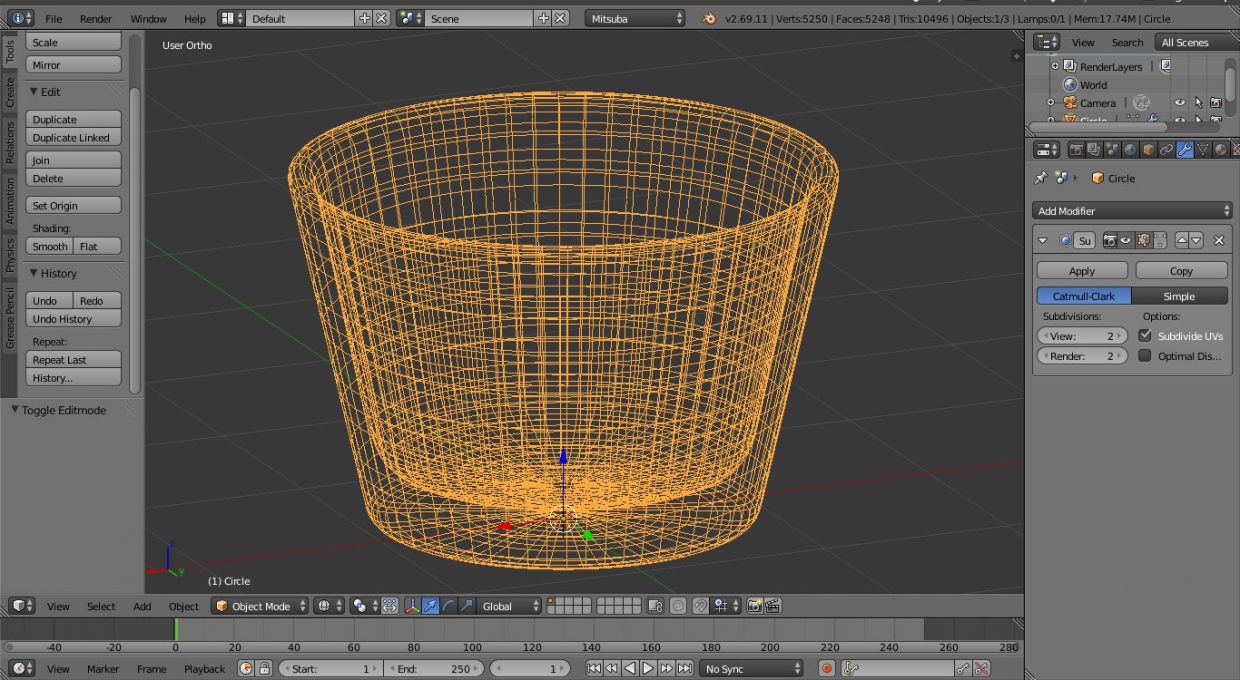Open the Object Data triangle tab
1240x680 pixels.
1202,150
